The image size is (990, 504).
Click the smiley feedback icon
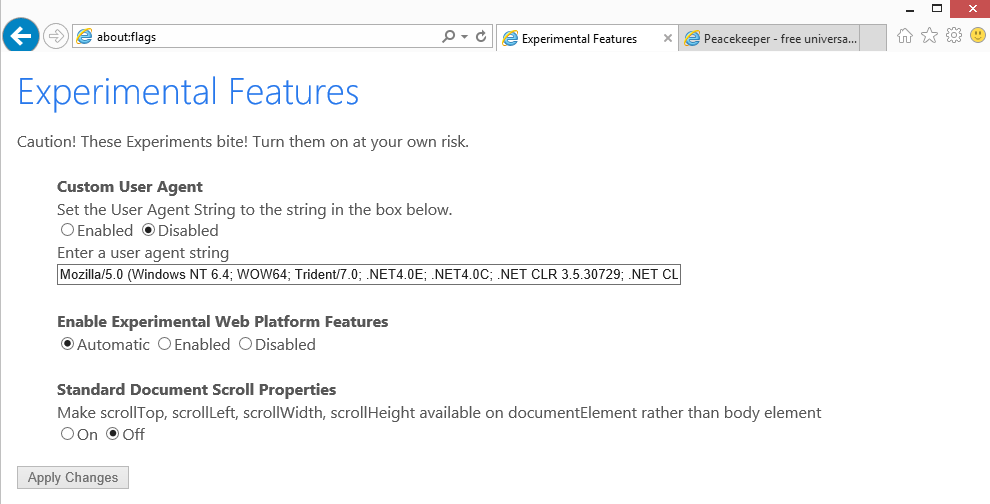[x=978, y=35]
